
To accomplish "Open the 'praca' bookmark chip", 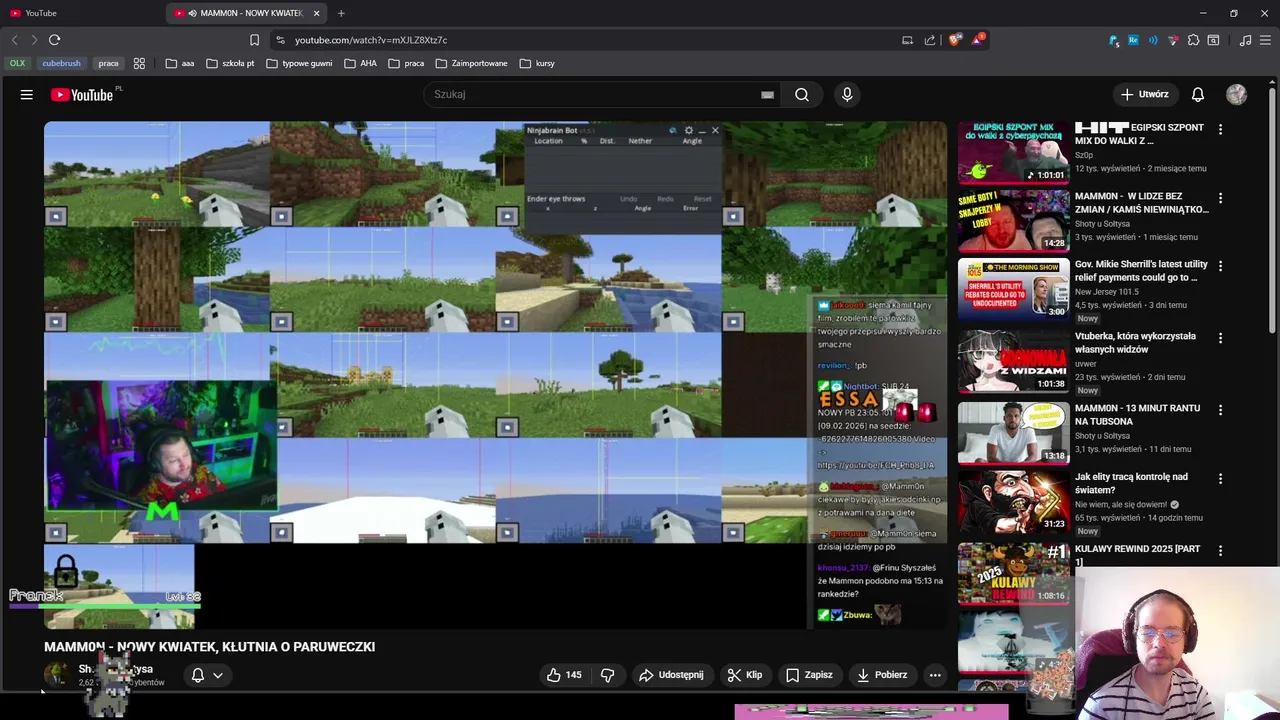I will point(108,63).
